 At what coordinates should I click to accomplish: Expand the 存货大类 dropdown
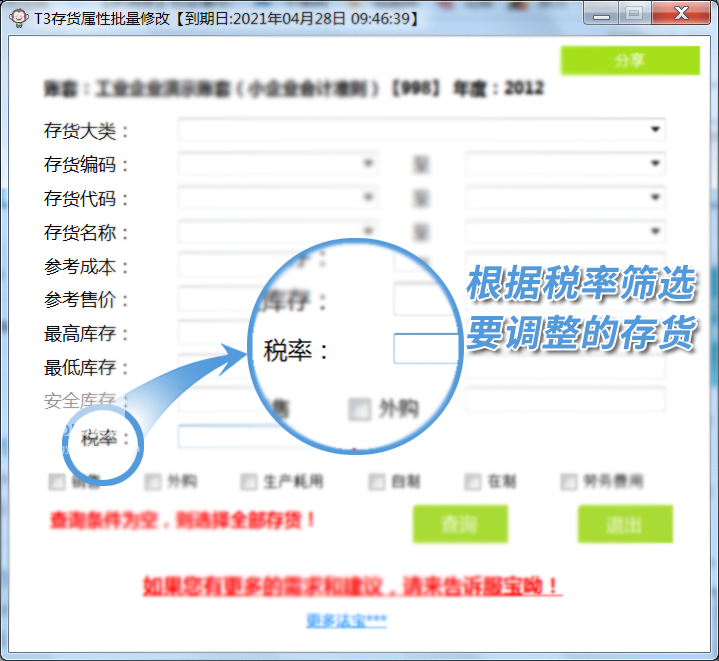click(656, 130)
